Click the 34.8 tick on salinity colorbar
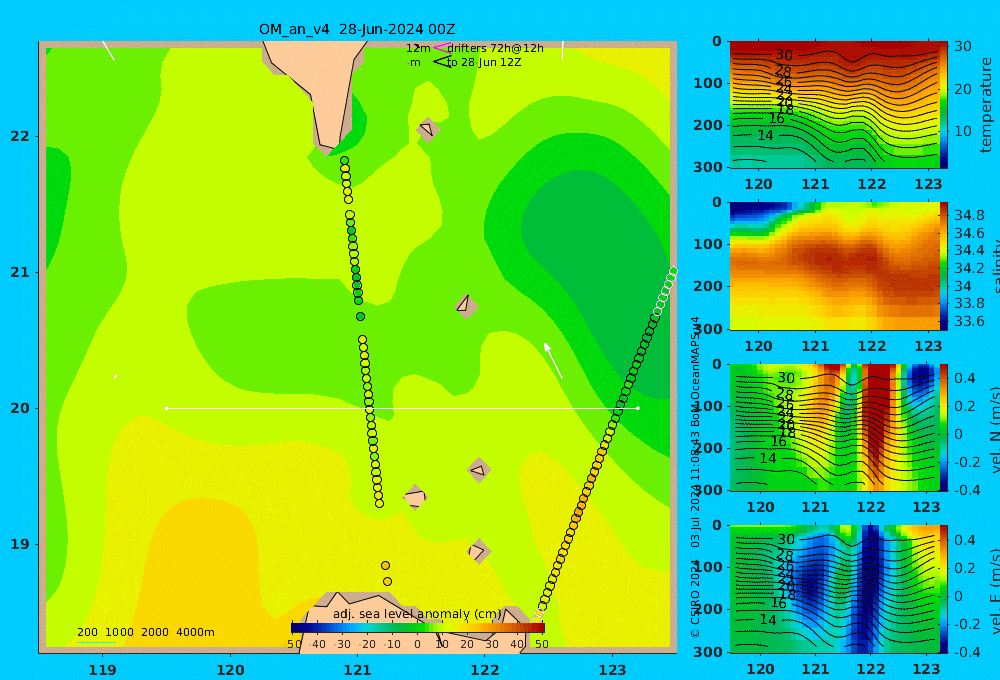Viewport: 1000px width, 680px height. [969, 215]
